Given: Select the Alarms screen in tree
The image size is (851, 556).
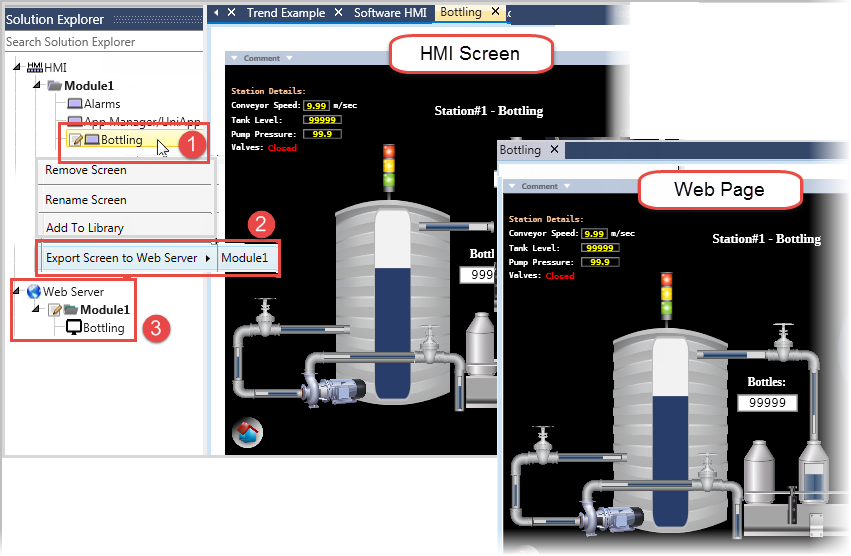Looking at the screenshot, I should point(102,104).
